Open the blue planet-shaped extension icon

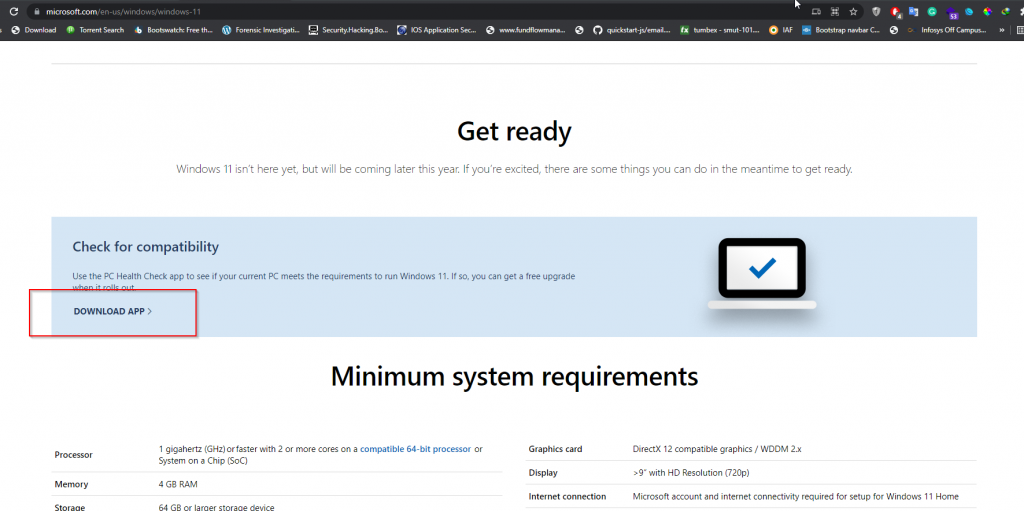point(969,12)
